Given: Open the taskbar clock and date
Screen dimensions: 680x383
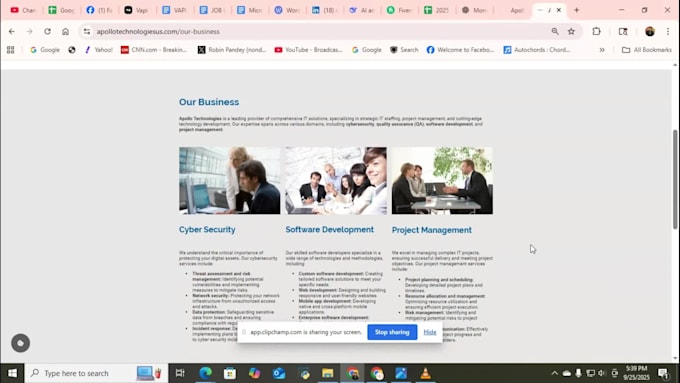Looking at the screenshot, I should point(636,373).
